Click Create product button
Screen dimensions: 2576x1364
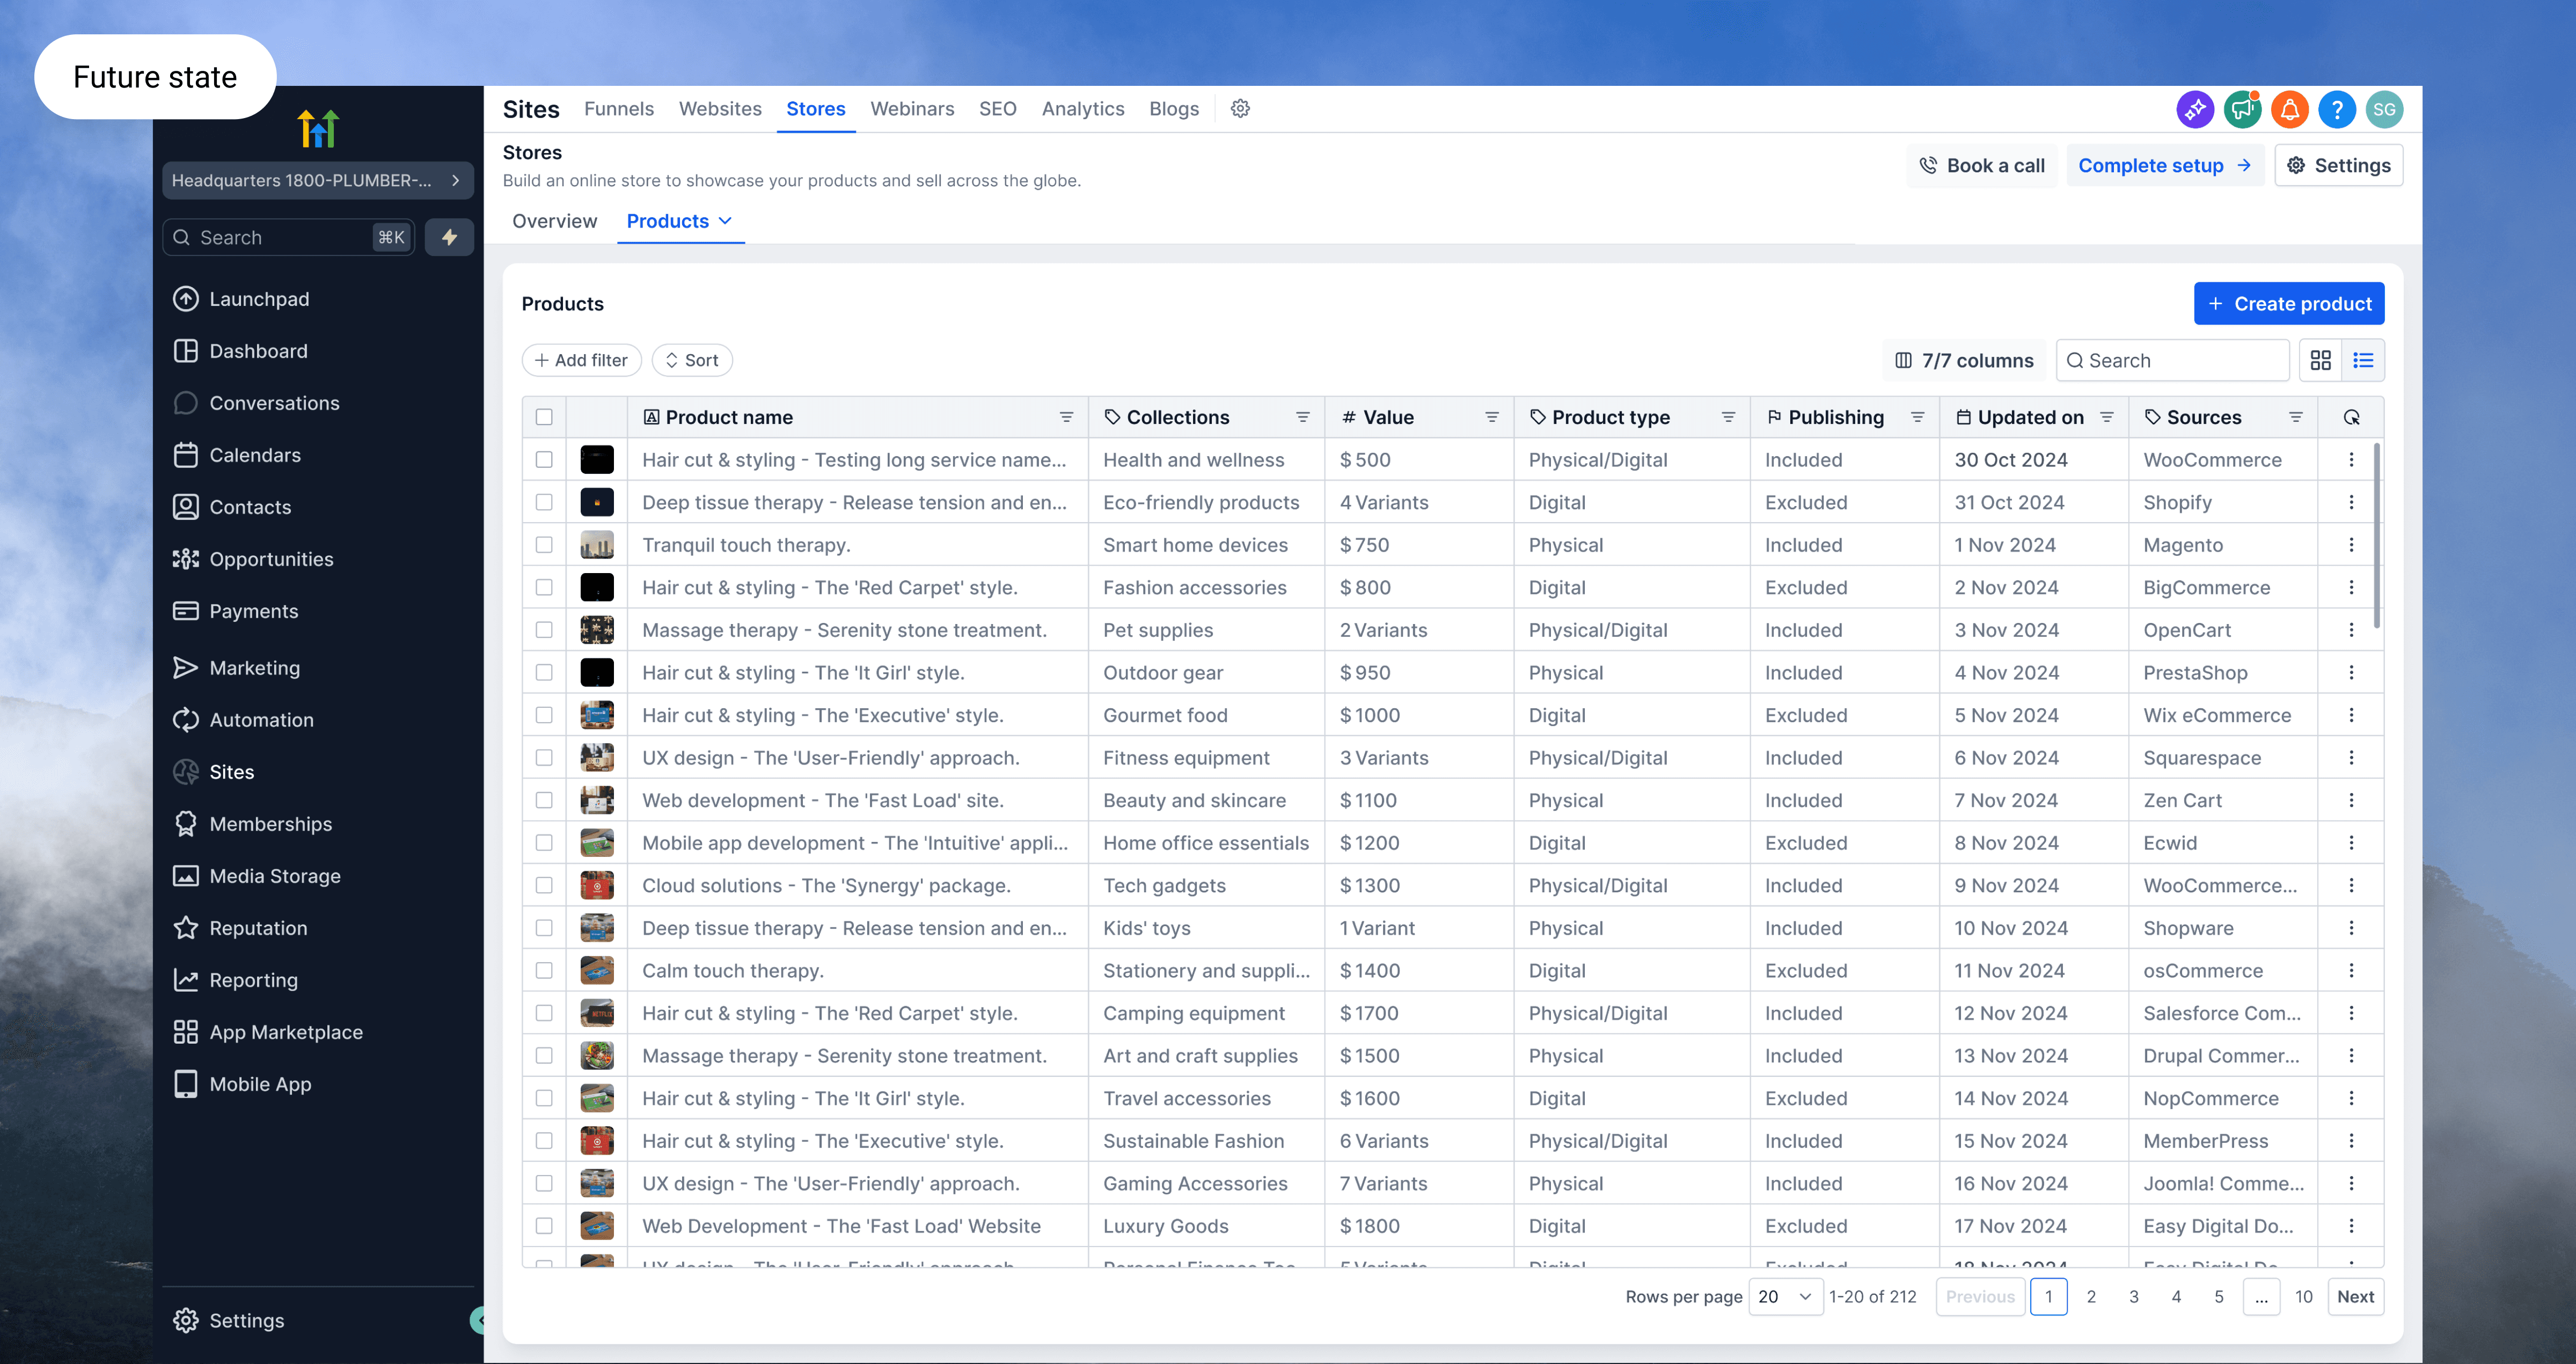[x=2288, y=304]
